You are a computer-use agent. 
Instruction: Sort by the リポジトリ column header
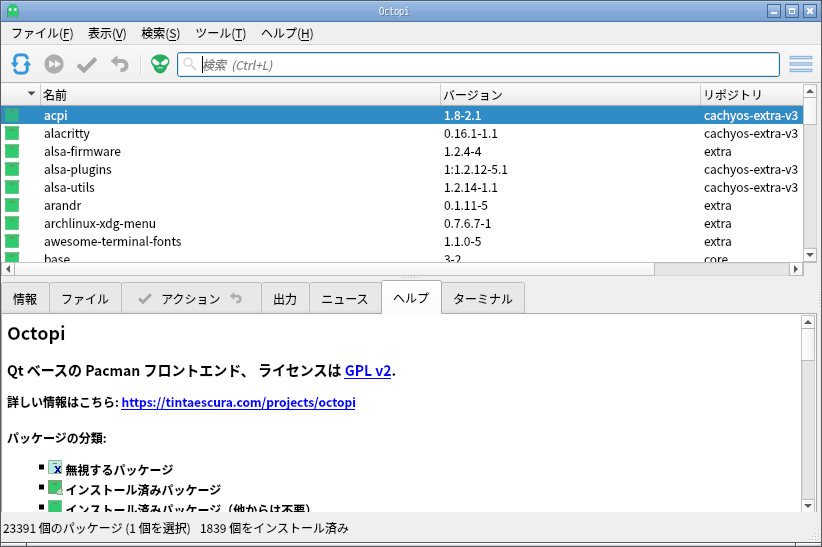751,95
